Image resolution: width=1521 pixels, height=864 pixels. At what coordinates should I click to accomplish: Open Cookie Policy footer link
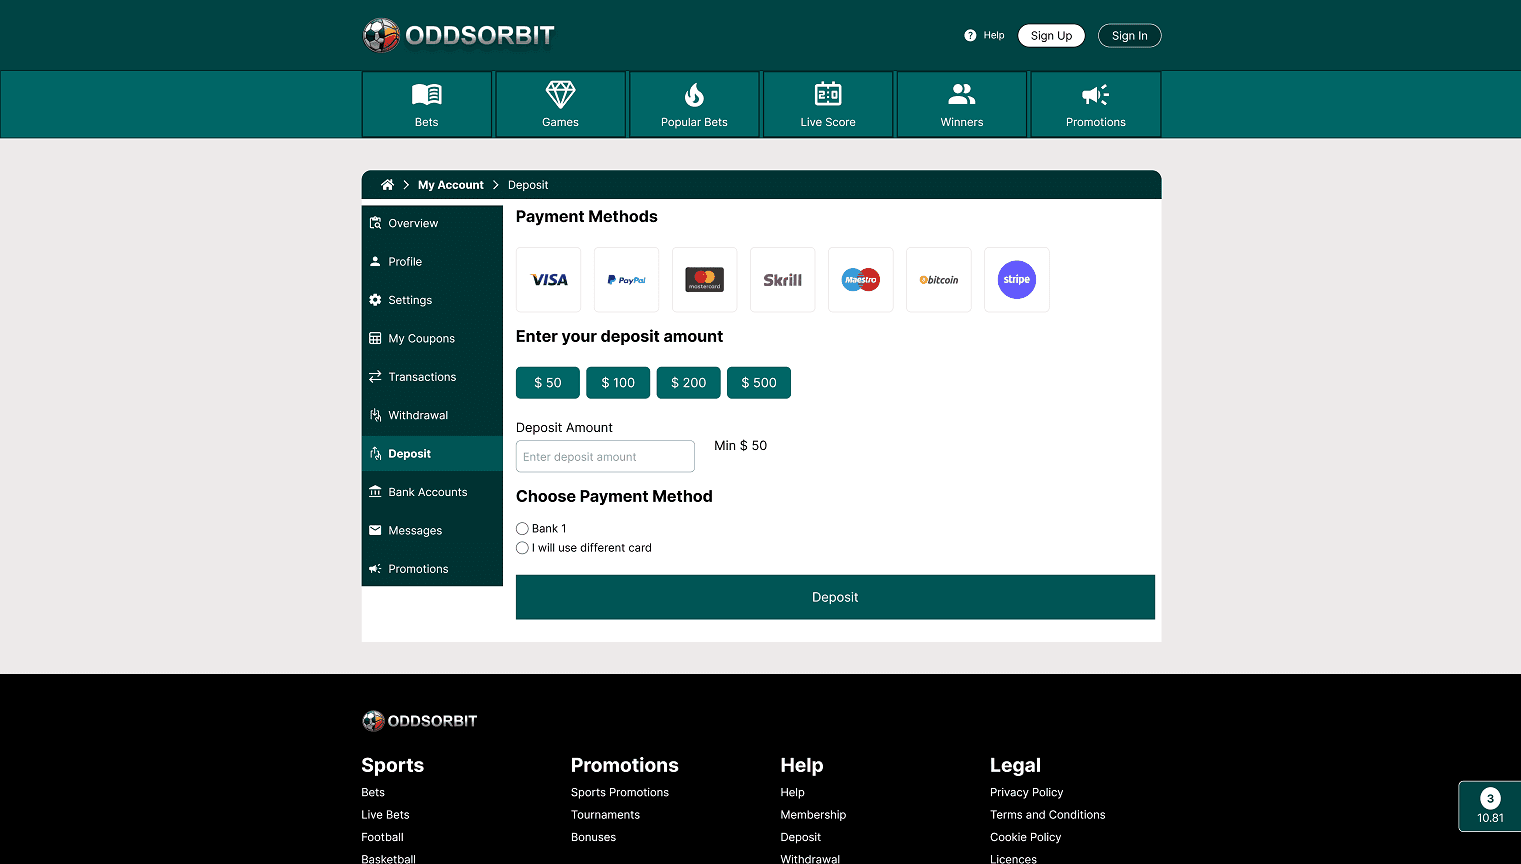(1025, 838)
